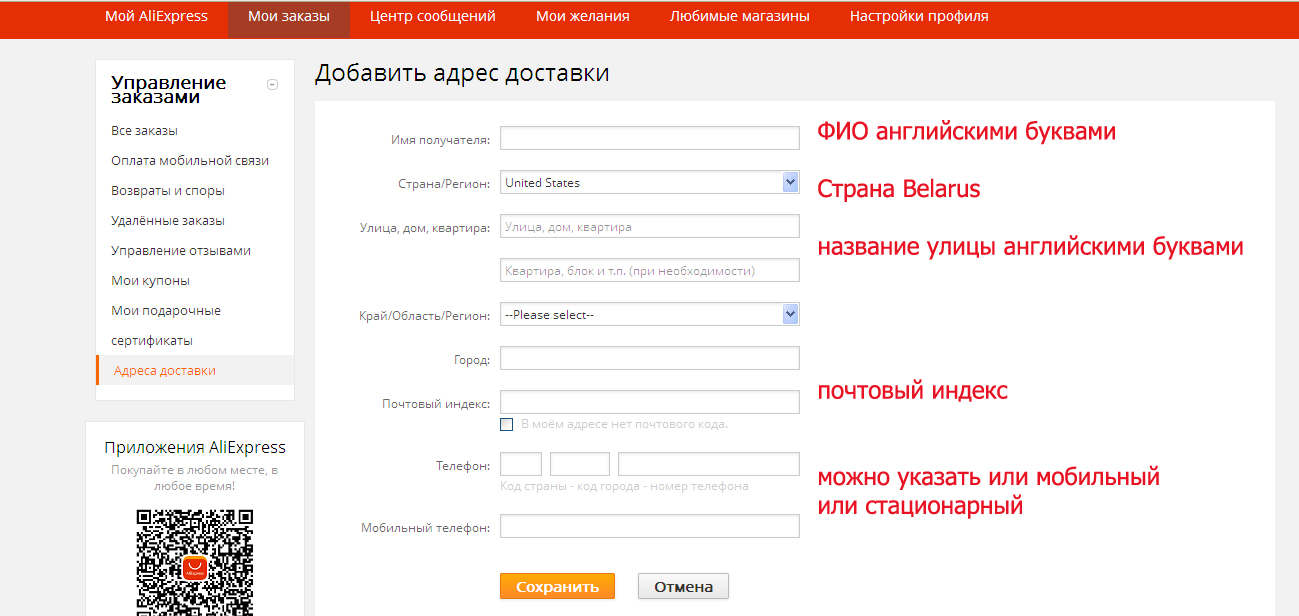Collapse the Управление заказами section icon

point(272,85)
